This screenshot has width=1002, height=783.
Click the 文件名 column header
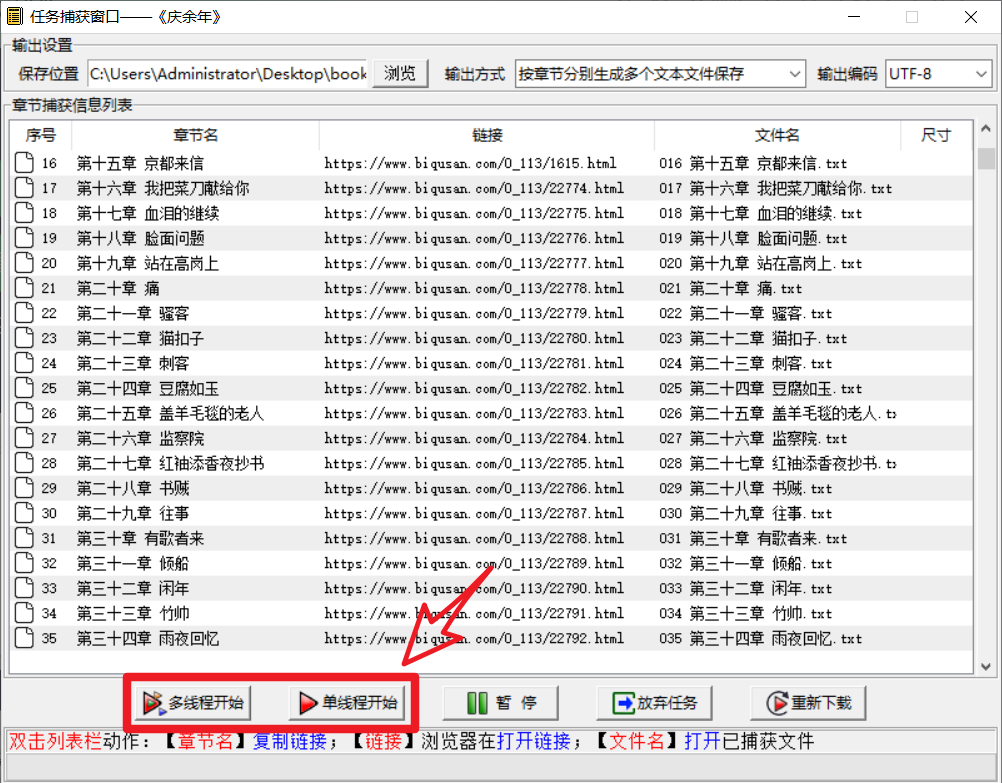pyautogui.click(x=777, y=135)
